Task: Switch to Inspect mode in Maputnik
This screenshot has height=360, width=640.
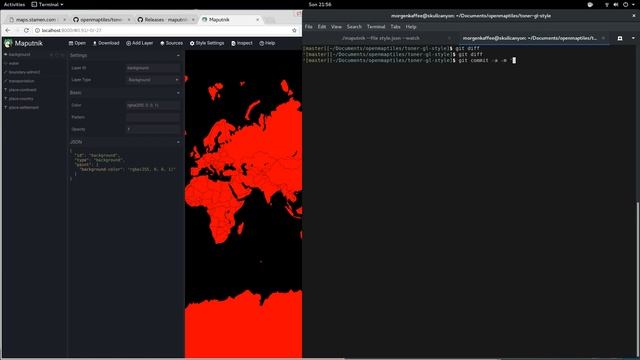Action: pyautogui.click(x=242, y=43)
